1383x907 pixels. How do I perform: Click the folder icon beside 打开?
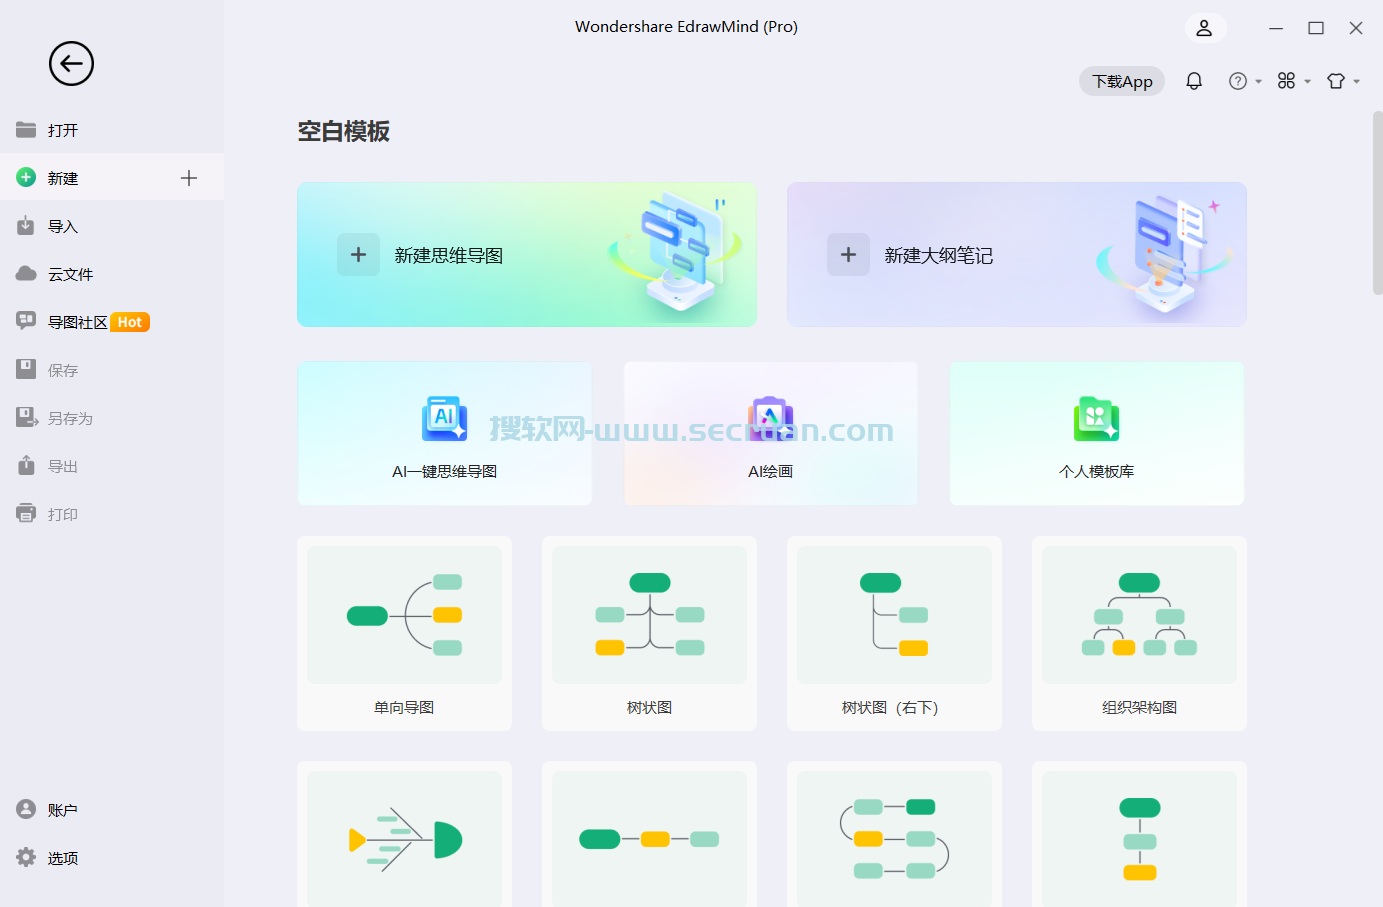[x=26, y=130]
